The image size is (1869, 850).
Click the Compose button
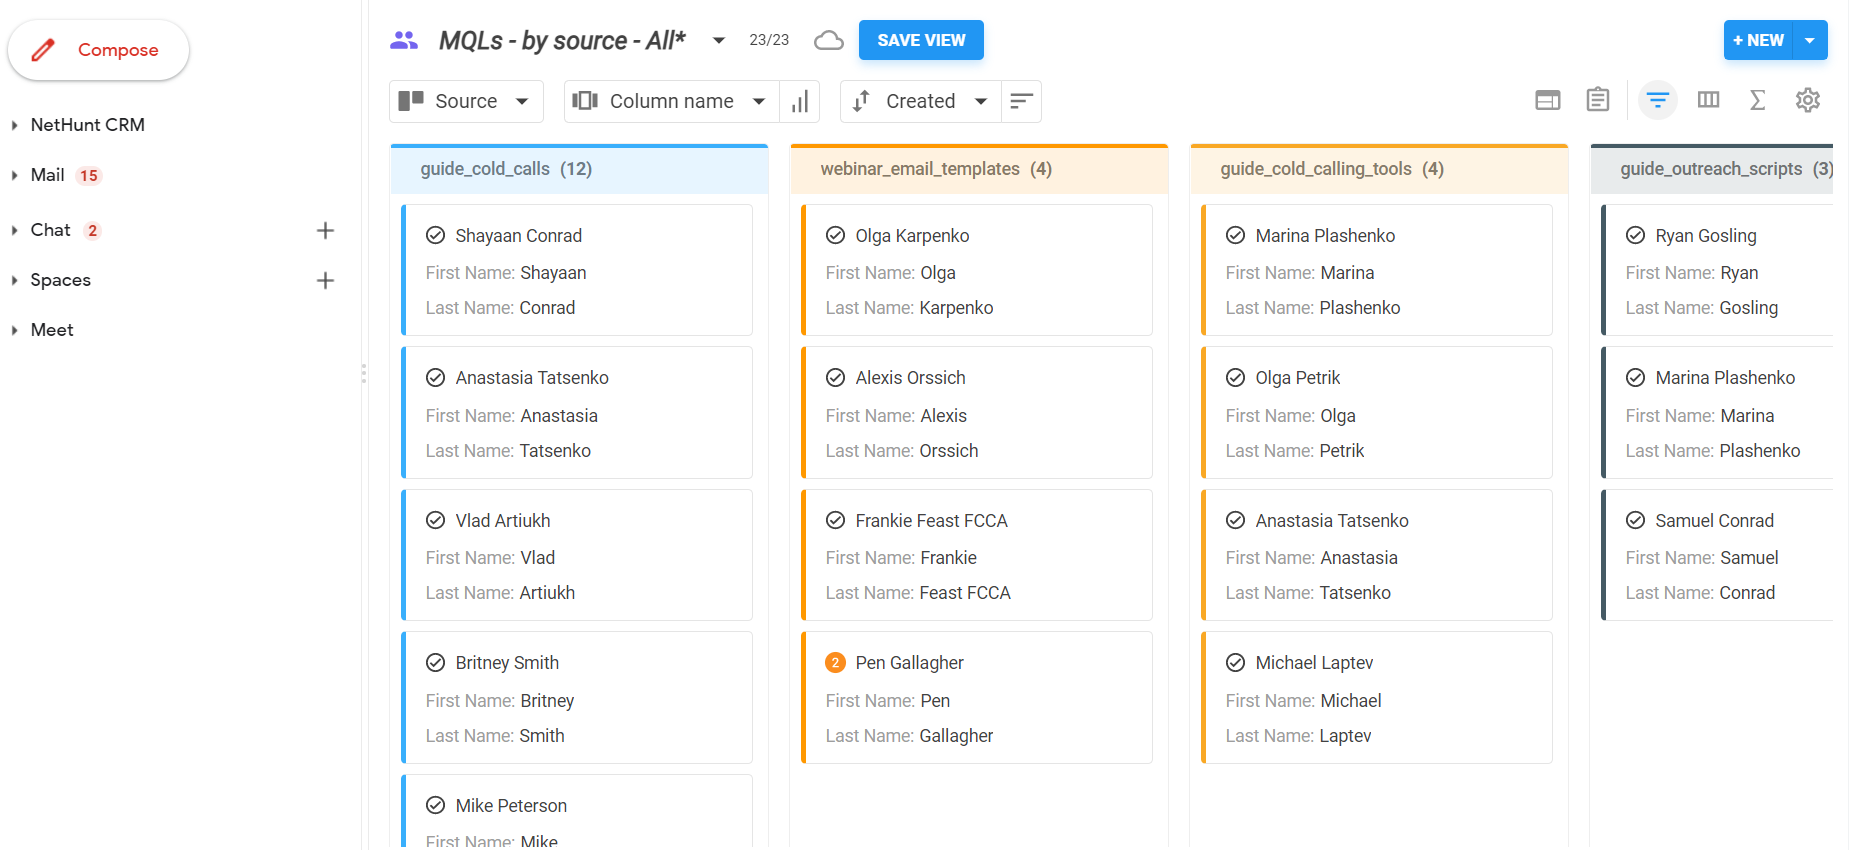coord(98,50)
